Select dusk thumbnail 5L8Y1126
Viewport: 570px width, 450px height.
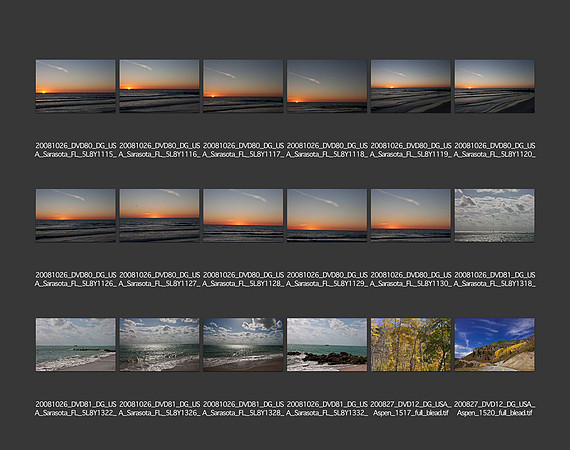[x=76, y=215]
